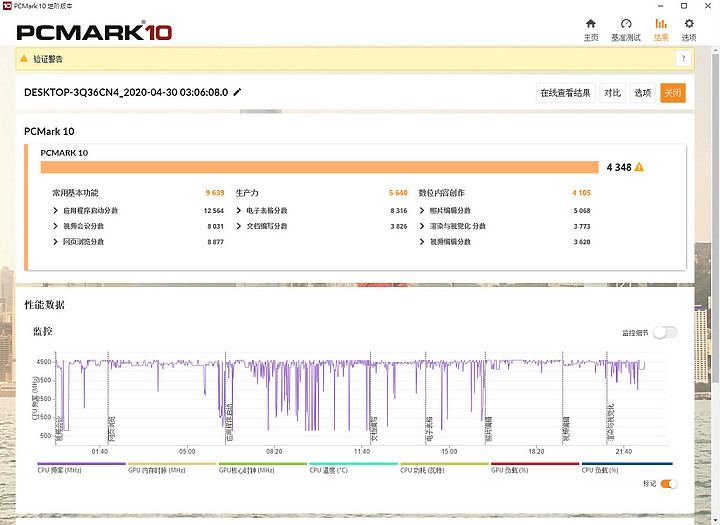Click the 数位内容创作 heading
This screenshot has width=720, height=525.
tap(441, 193)
